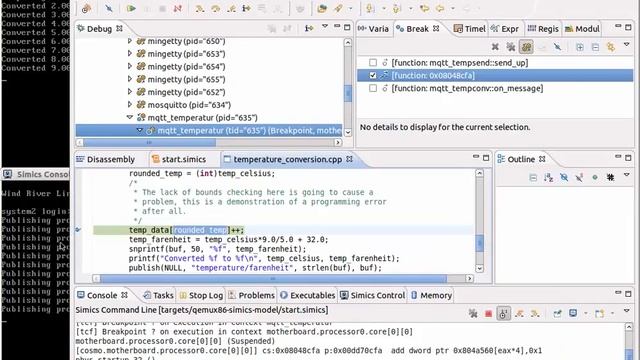Toggle Instruction Stepping Mode in Debug view toolbar
Viewport: 640px width, 360px height.
pos(309,28)
